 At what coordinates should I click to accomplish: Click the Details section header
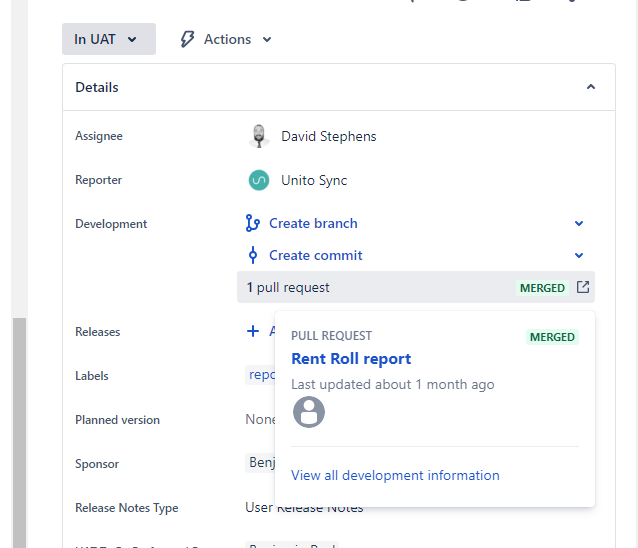[339, 87]
